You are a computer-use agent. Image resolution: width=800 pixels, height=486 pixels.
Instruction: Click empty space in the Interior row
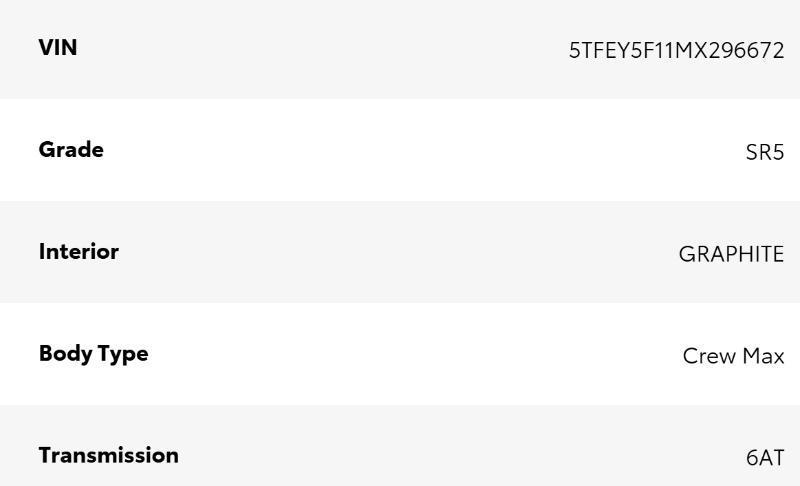coord(400,253)
